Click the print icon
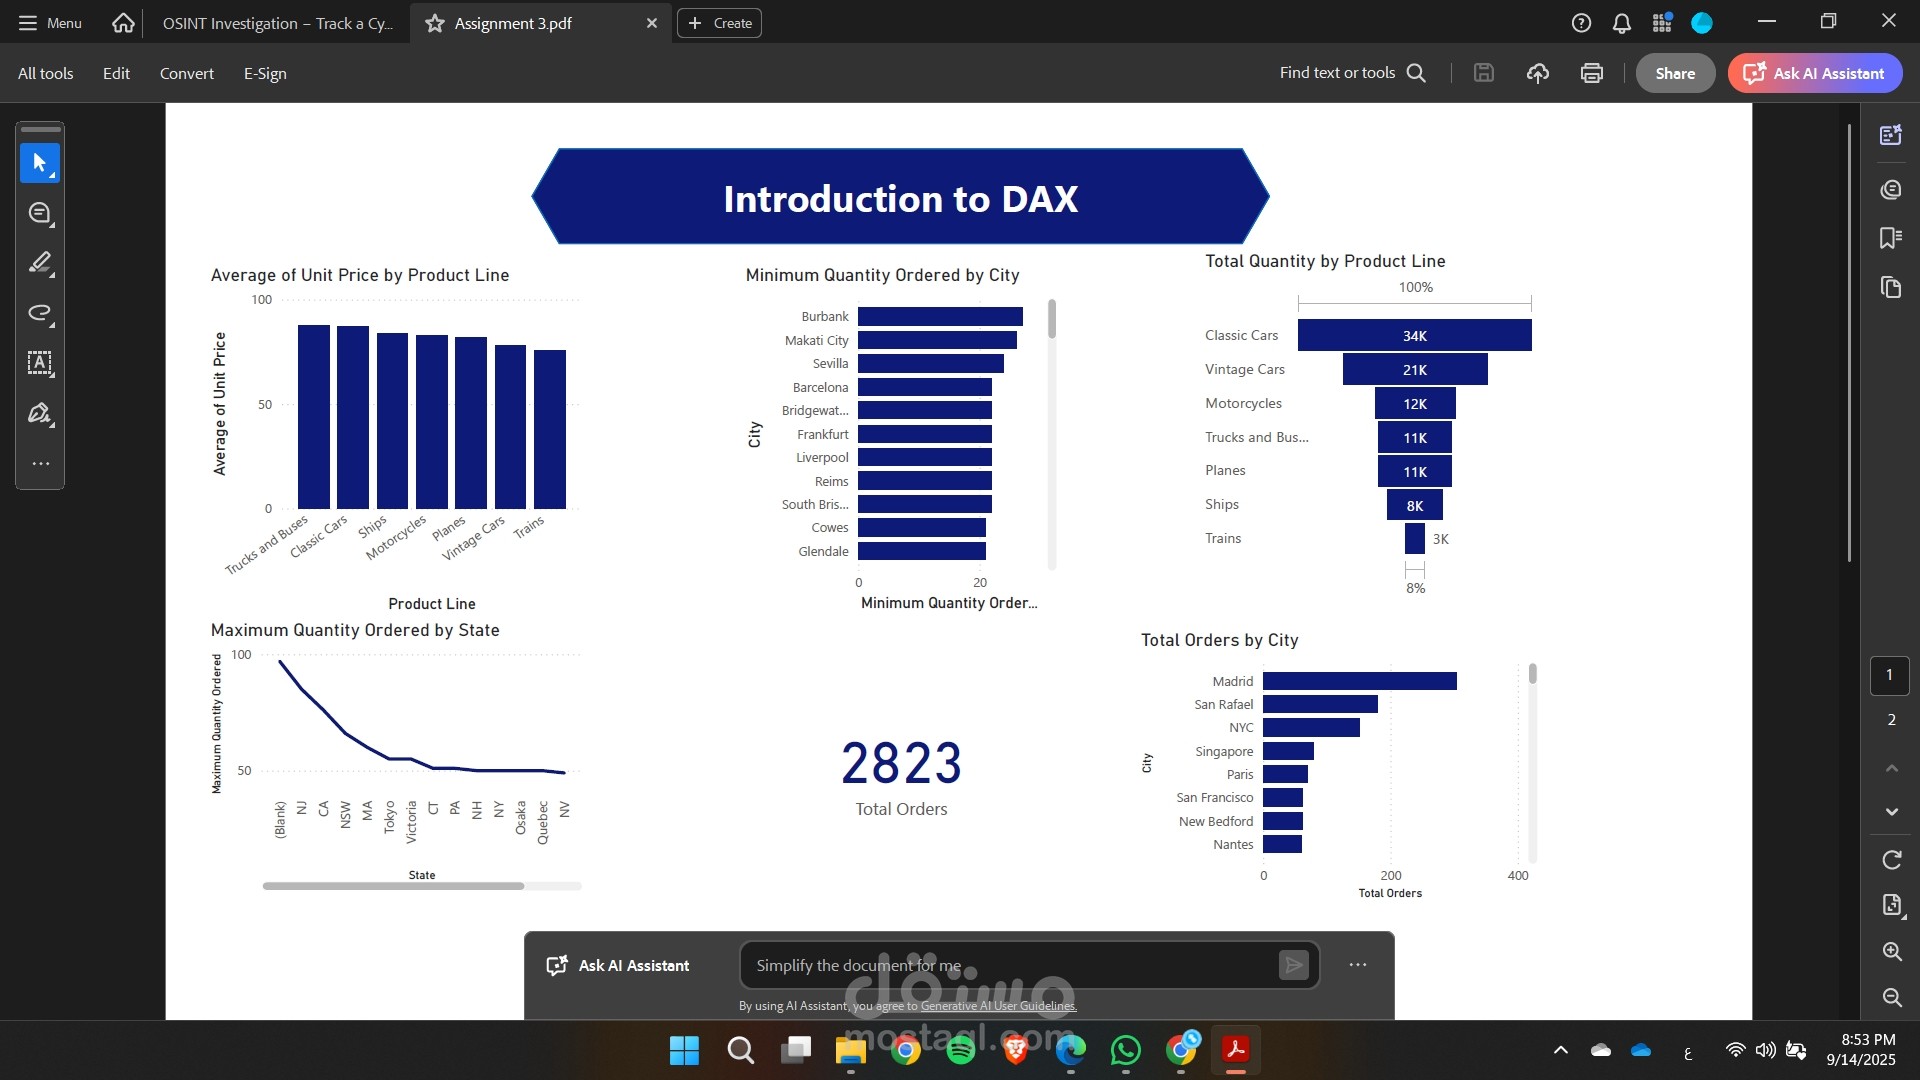 (x=1591, y=73)
